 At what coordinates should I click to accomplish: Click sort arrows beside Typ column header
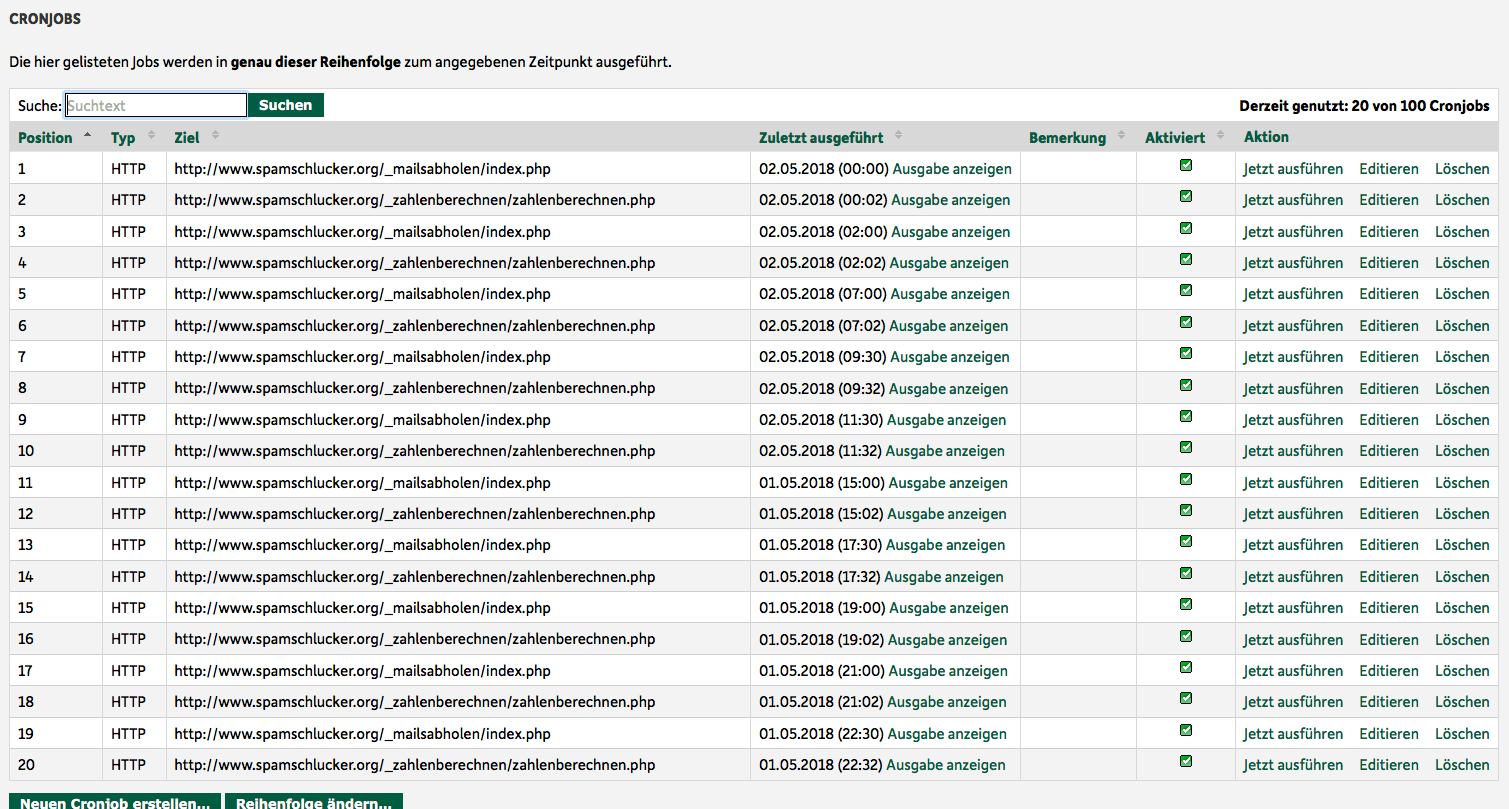pos(151,136)
